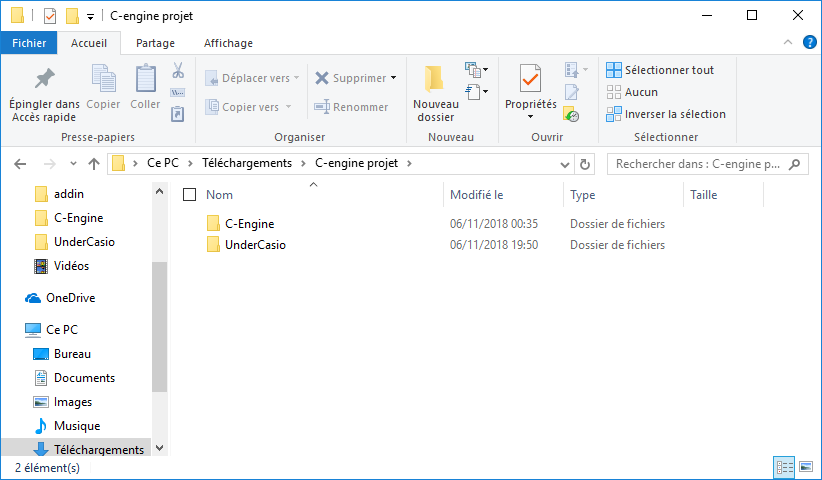Click the search magnifier icon
822x480 pixels.
tap(795, 164)
